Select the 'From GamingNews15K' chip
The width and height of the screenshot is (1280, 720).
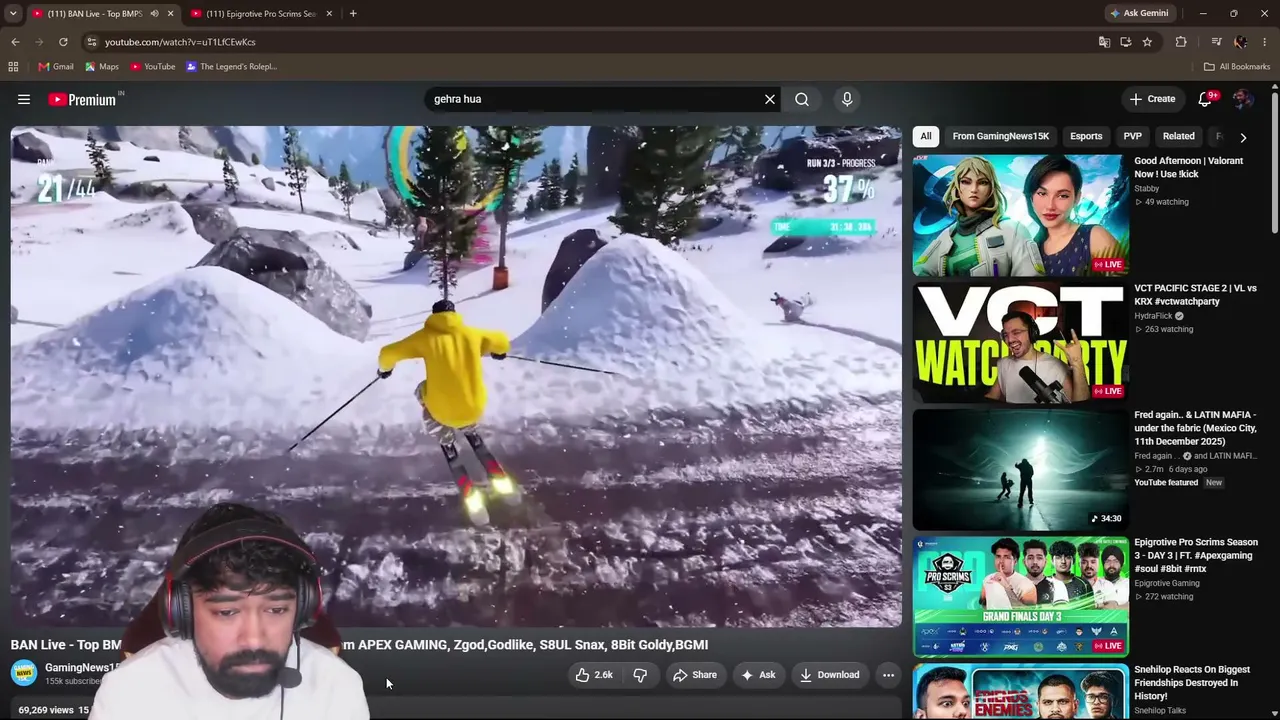pos(1001,136)
